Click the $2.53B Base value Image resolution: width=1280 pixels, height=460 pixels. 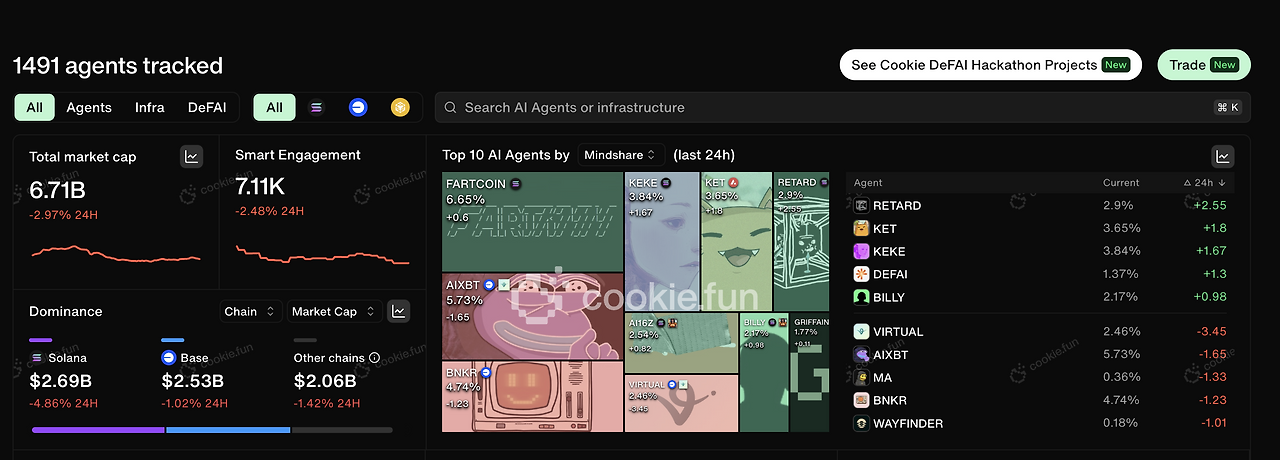[x=192, y=381]
